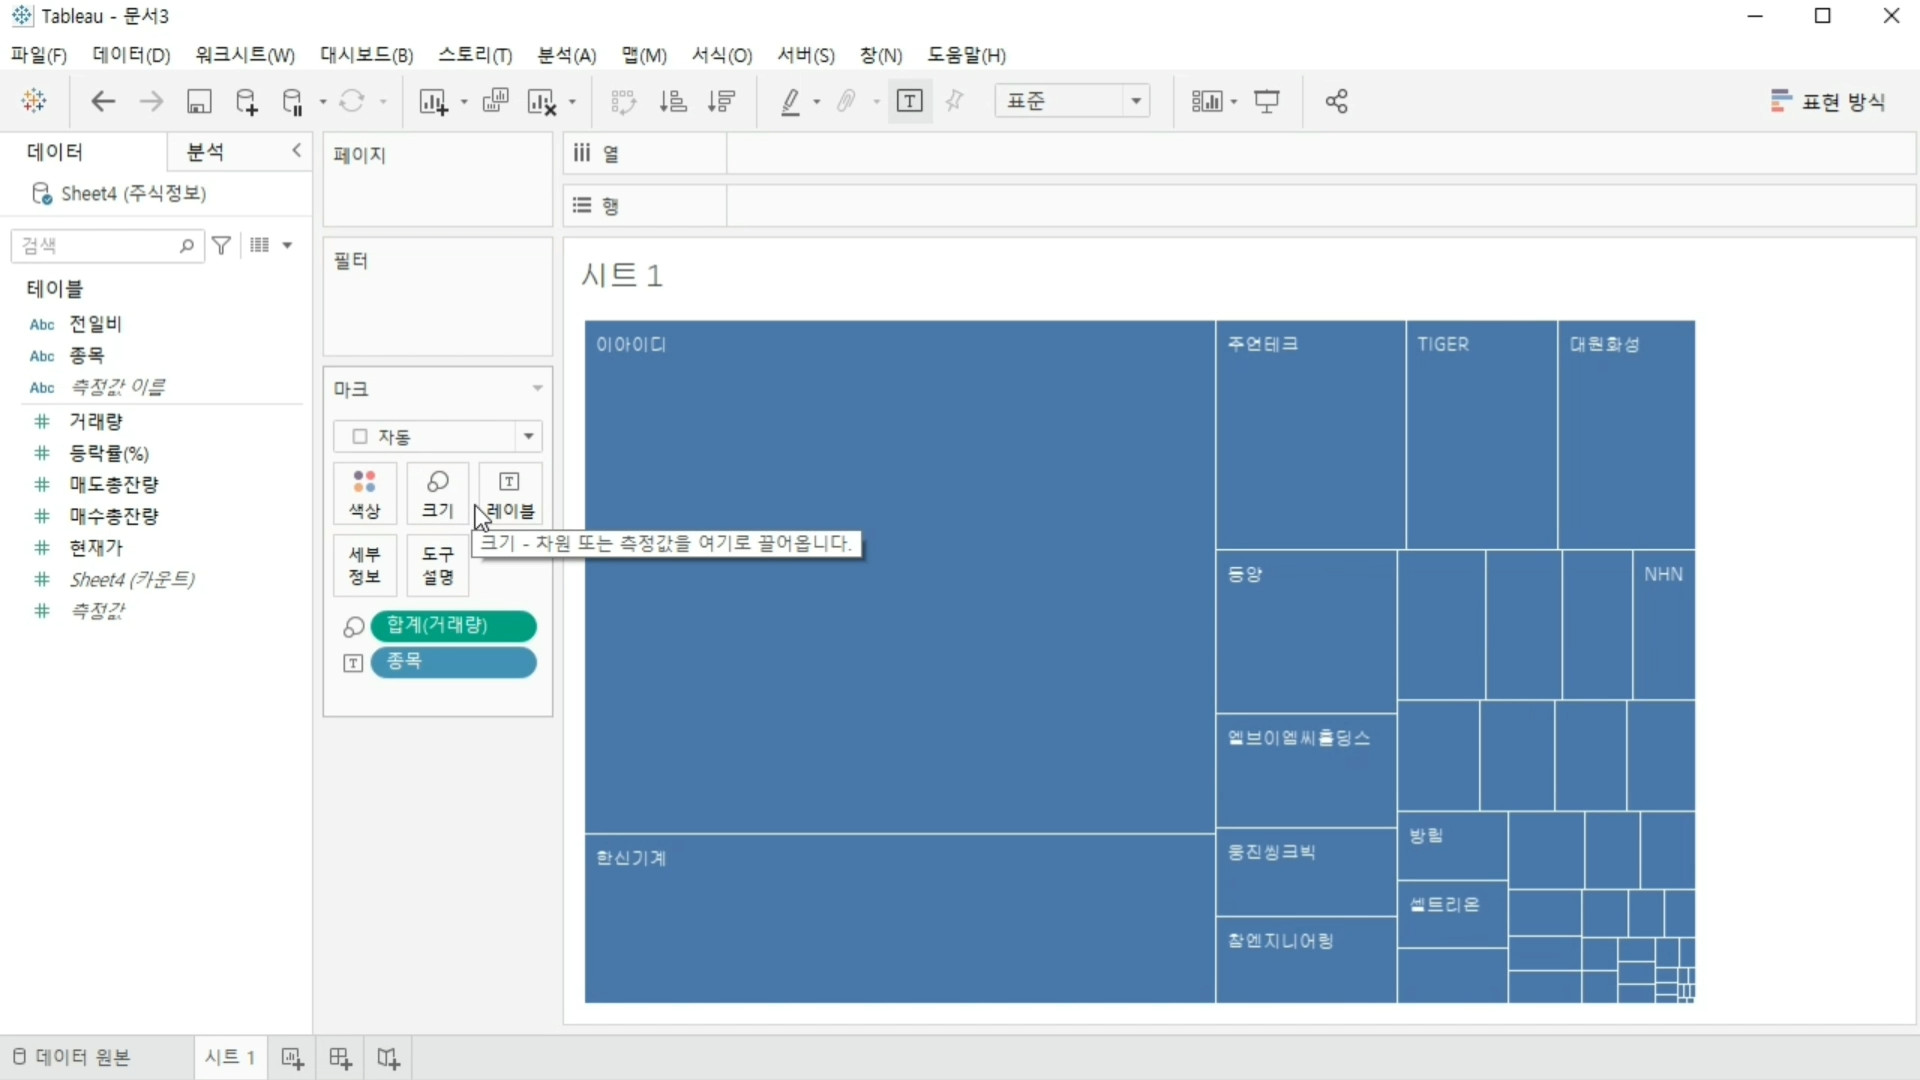Viewport: 1920px width, 1080px height.
Task: Toggle Show Mark Labels toolbar button
Action: (x=909, y=101)
